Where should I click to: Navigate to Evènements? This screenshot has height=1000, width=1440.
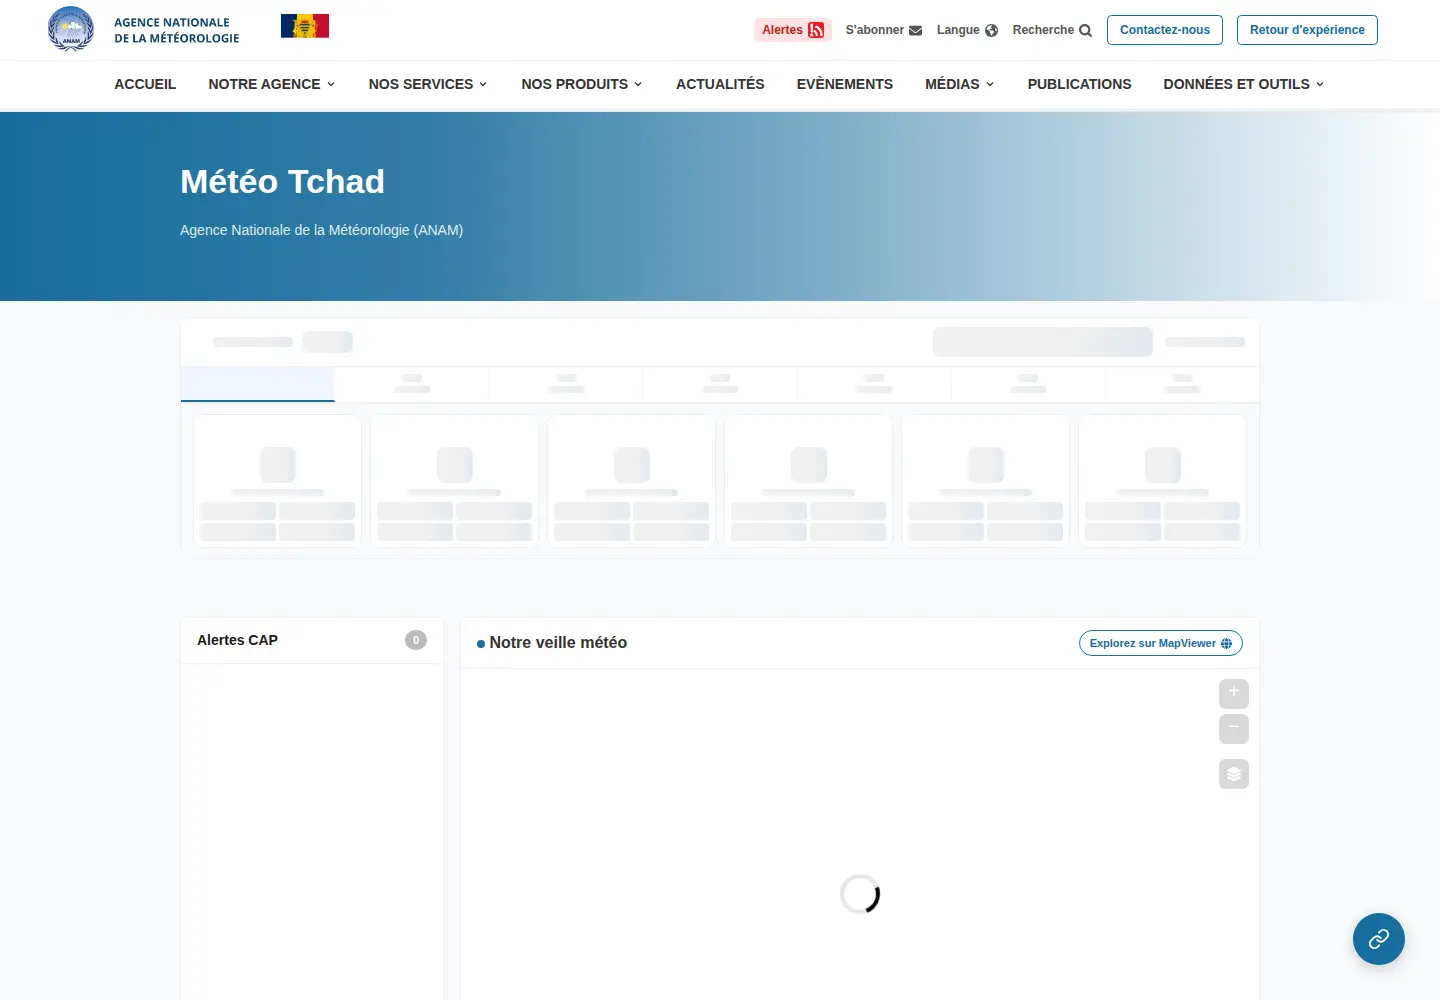tap(845, 84)
